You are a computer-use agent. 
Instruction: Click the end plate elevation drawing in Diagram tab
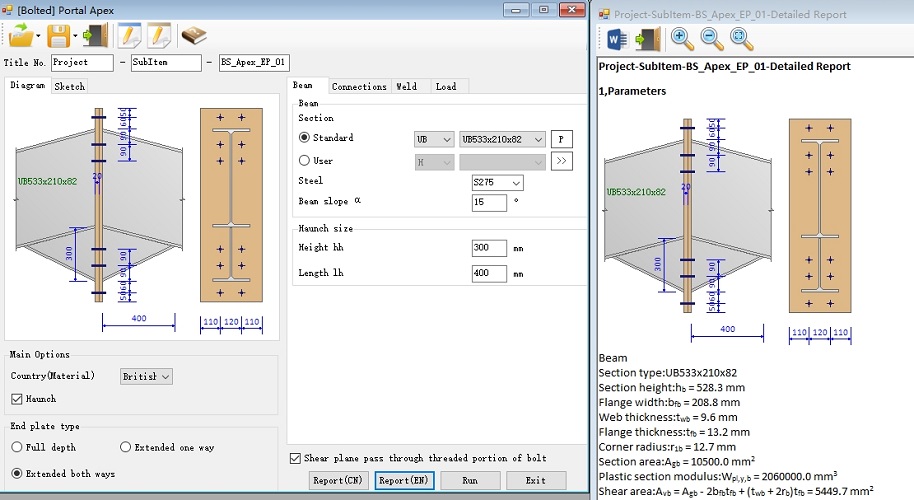pos(231,205)
